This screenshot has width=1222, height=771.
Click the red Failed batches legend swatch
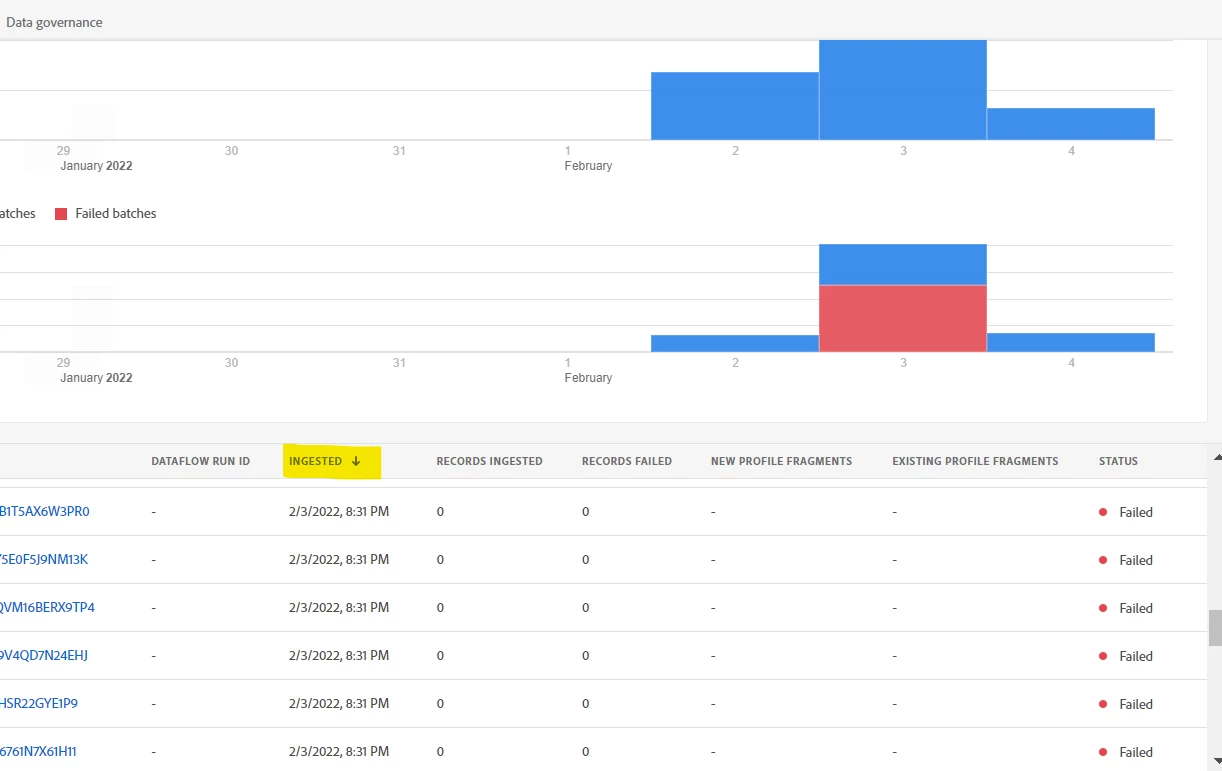tap(61, 213)
